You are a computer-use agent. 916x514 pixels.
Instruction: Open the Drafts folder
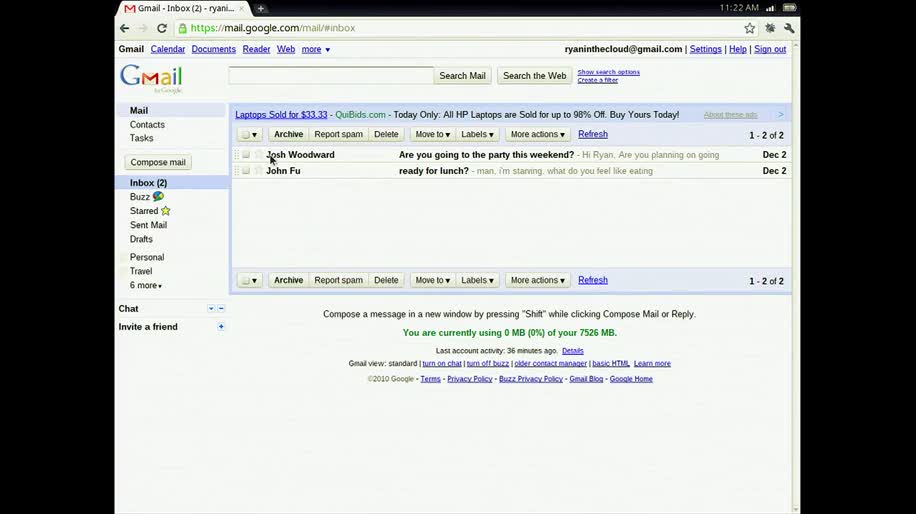141,239
